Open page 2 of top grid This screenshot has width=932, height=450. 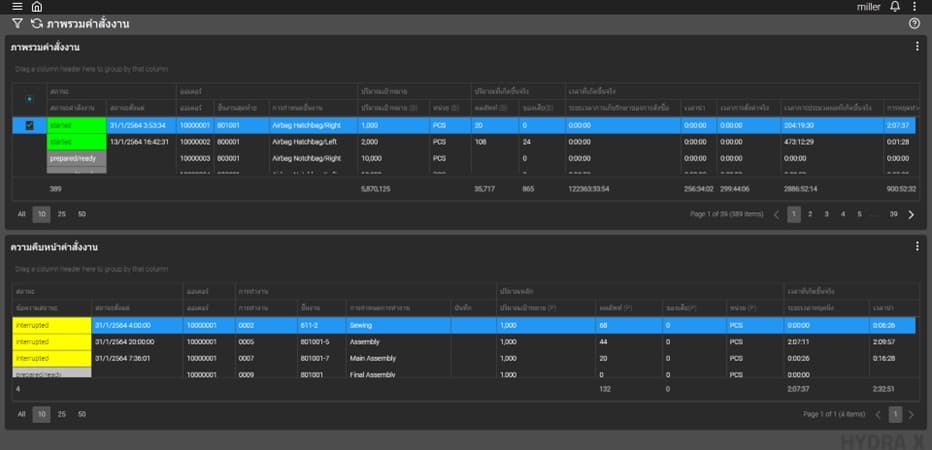point(810,215)
